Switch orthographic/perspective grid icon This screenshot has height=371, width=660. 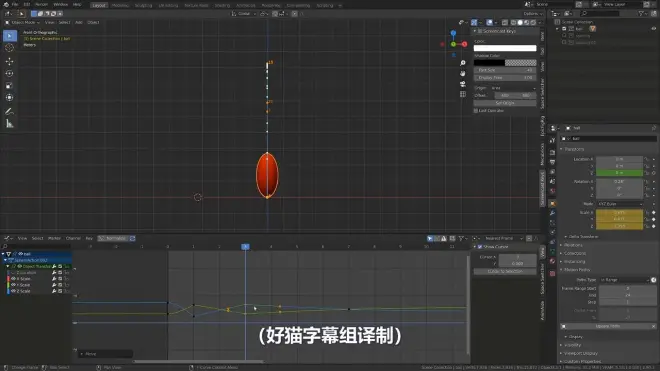pos(463,94)
